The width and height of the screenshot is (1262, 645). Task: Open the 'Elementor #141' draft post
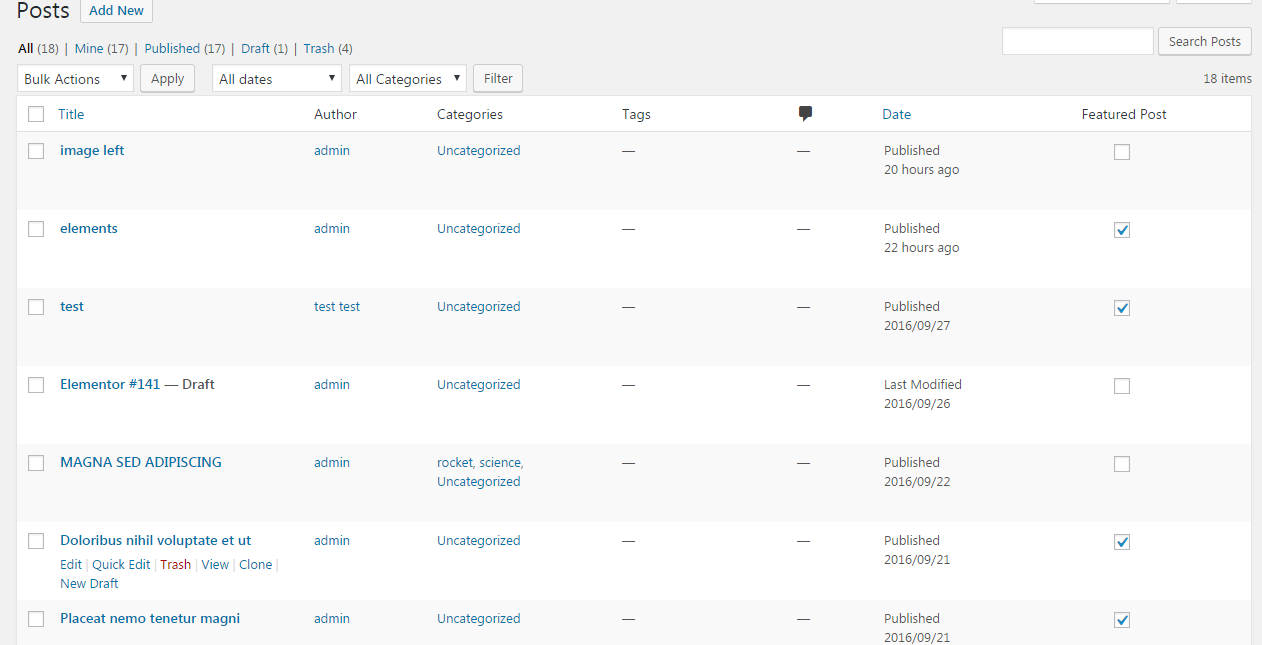pos(110,384)
